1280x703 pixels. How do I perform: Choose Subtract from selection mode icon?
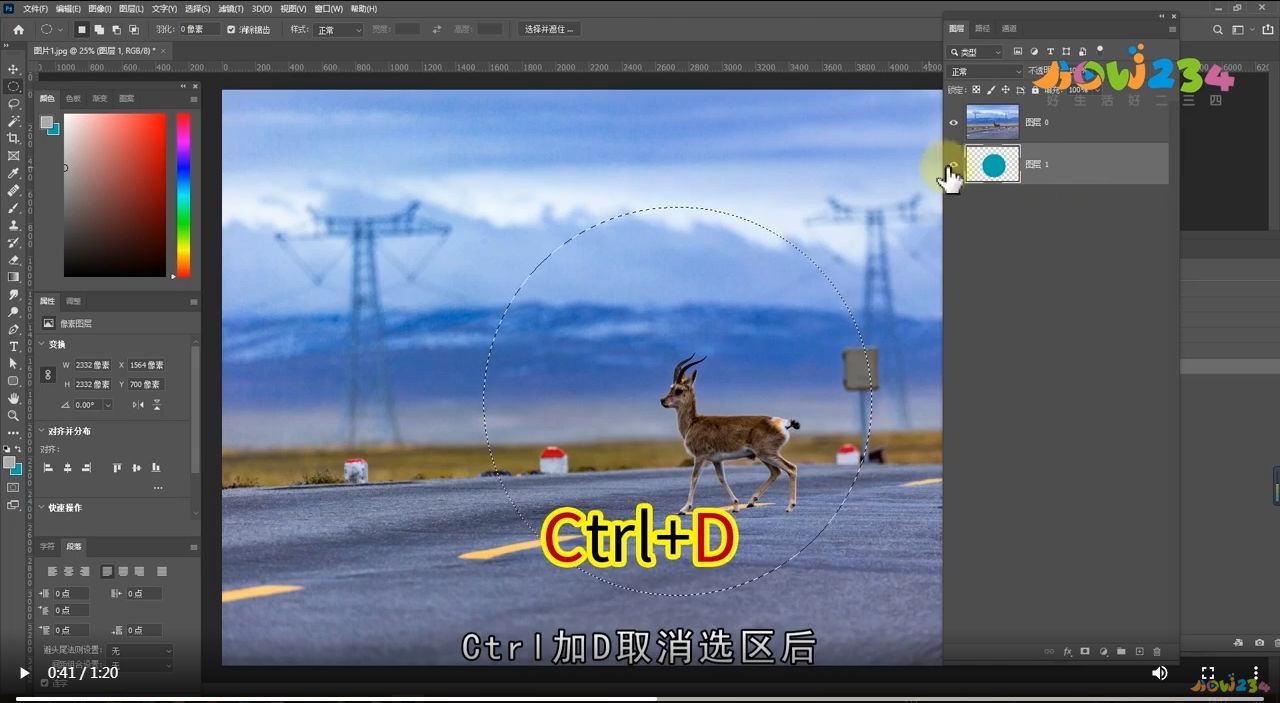coord(116,30)
